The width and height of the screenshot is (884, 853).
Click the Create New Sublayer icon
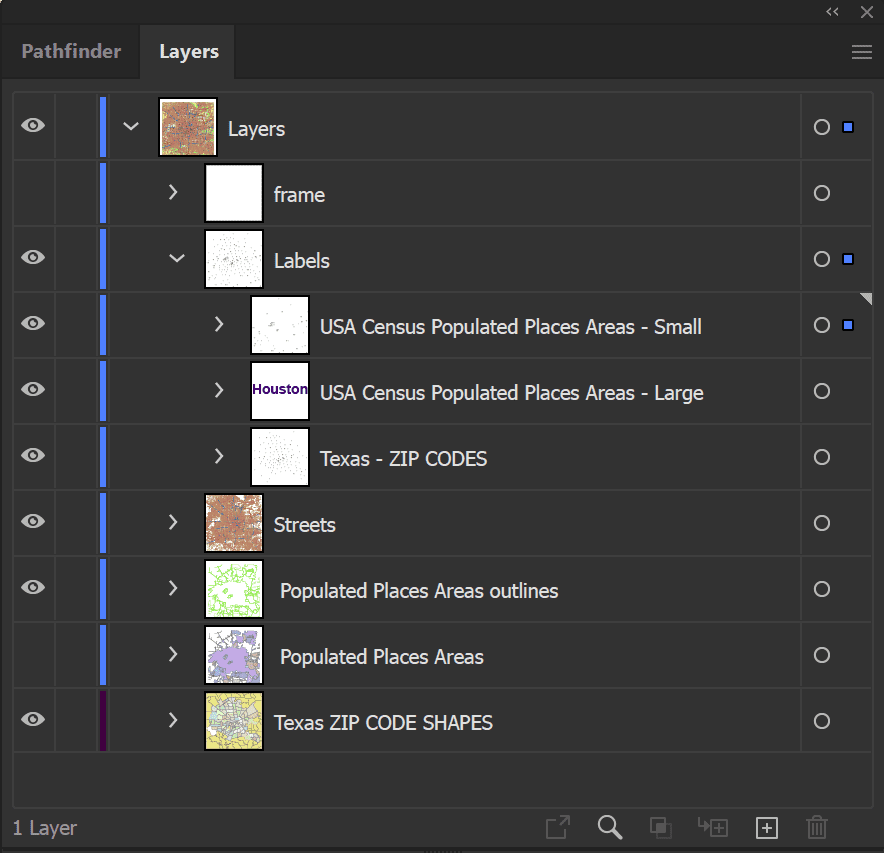(x=713, y=827)
